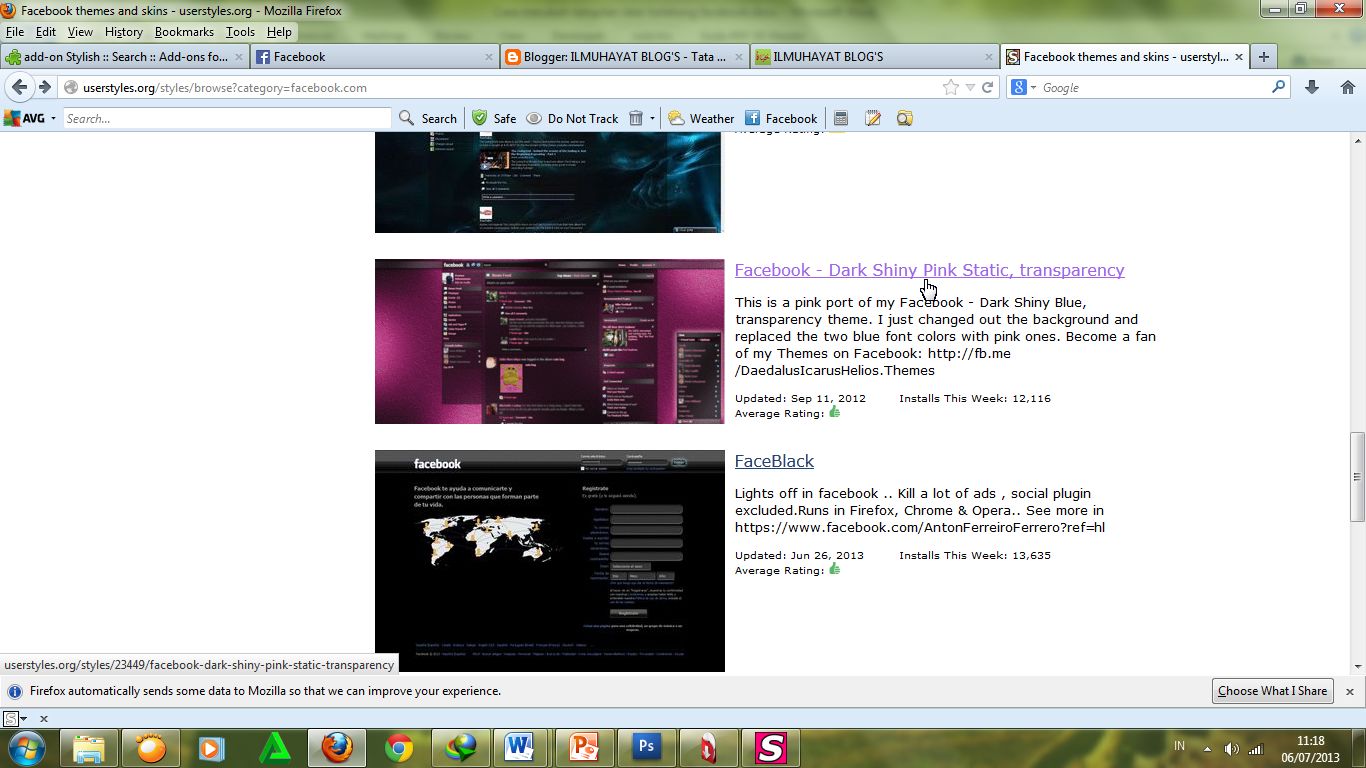This screenshot has width=1366, height=768.
Task: Open the AVG toolbar Facebook shortcut
Action: click(x=781, y=118)
